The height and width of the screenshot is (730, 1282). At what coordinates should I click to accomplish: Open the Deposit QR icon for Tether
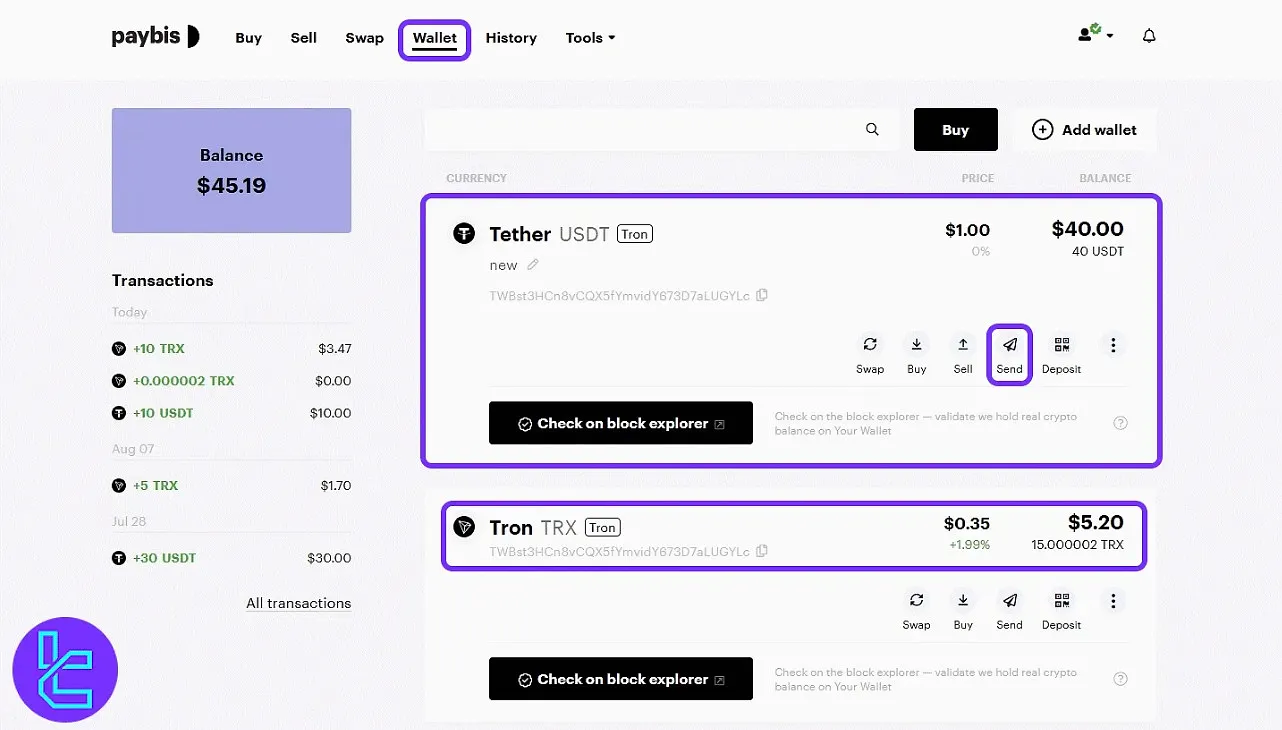(x=1061, y=346)
